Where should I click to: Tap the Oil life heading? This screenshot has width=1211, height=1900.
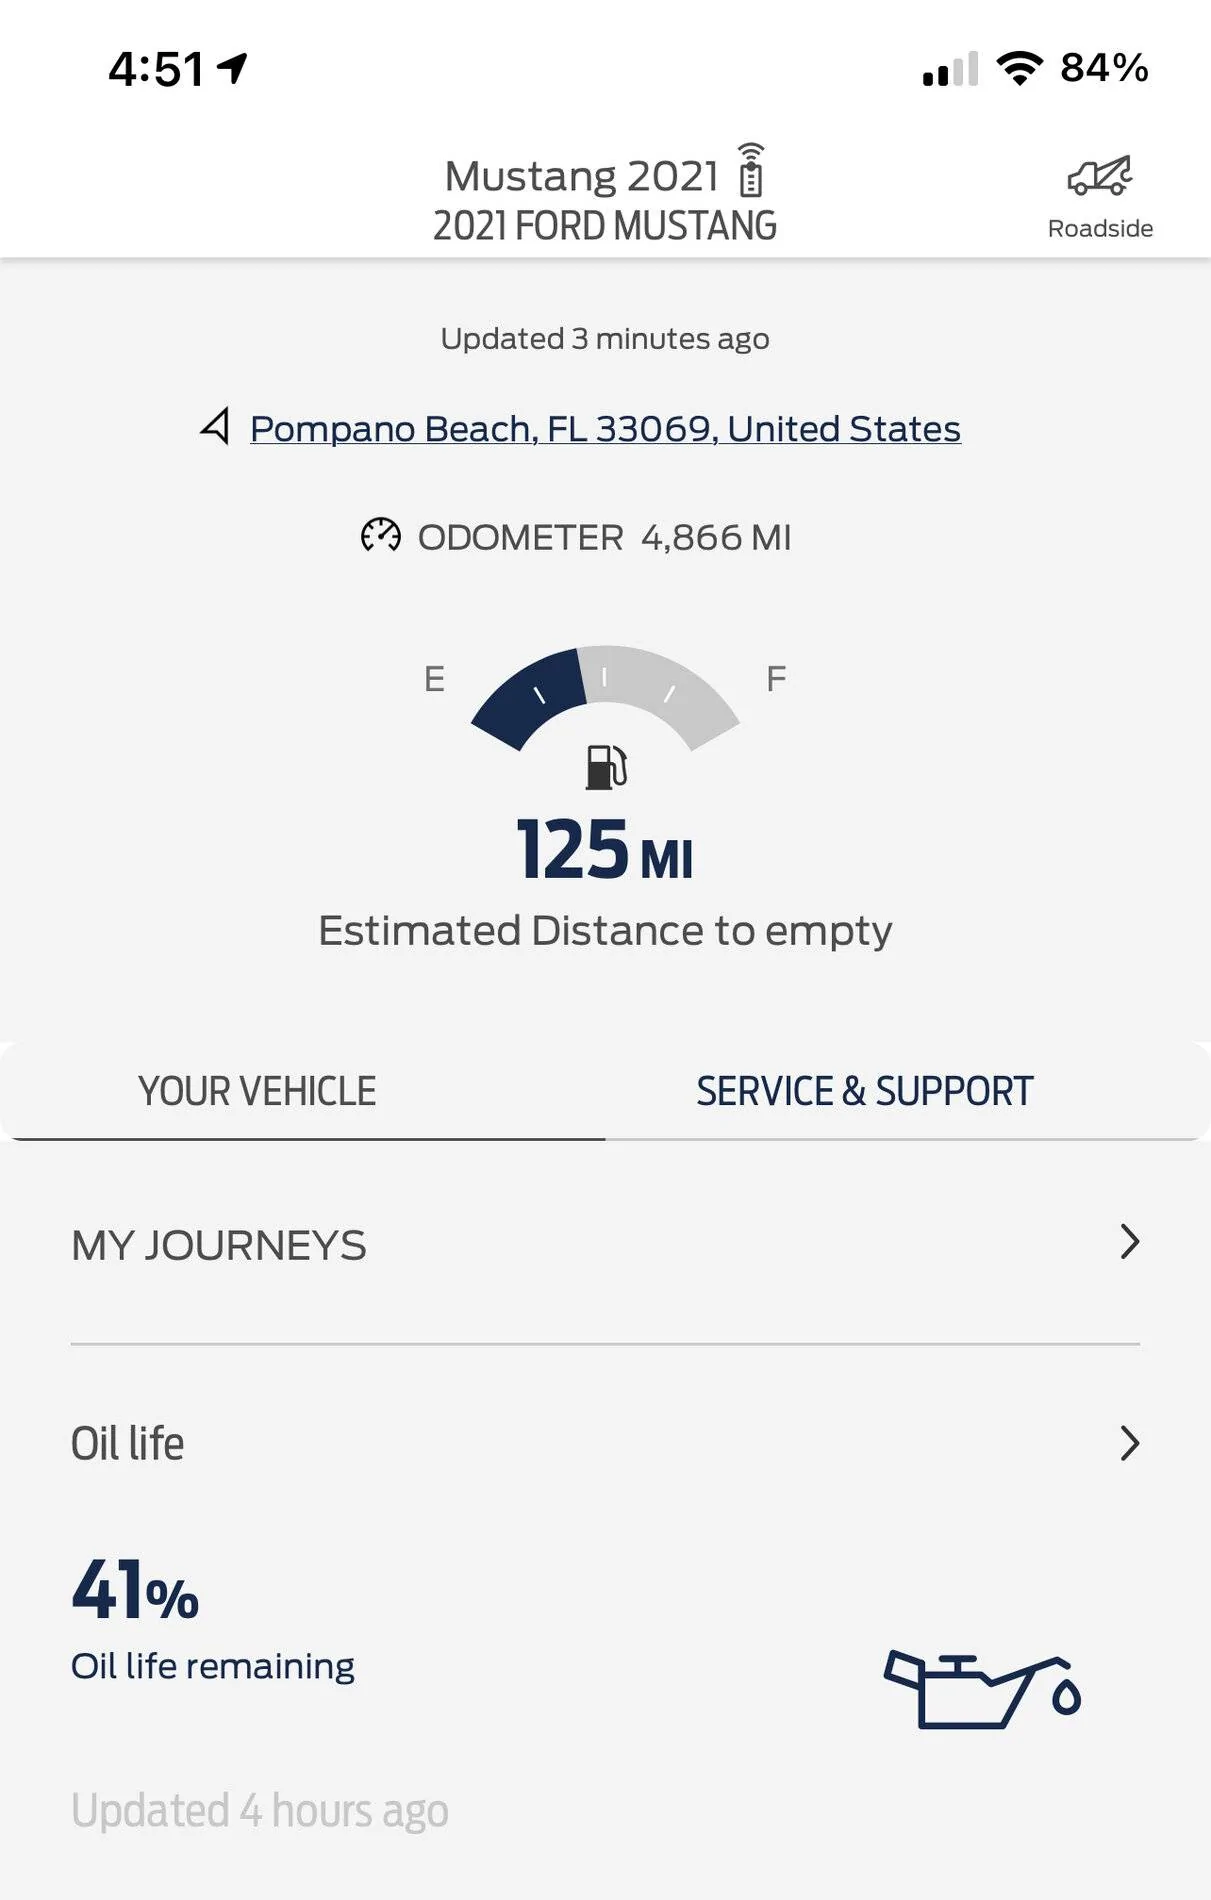127,1444
